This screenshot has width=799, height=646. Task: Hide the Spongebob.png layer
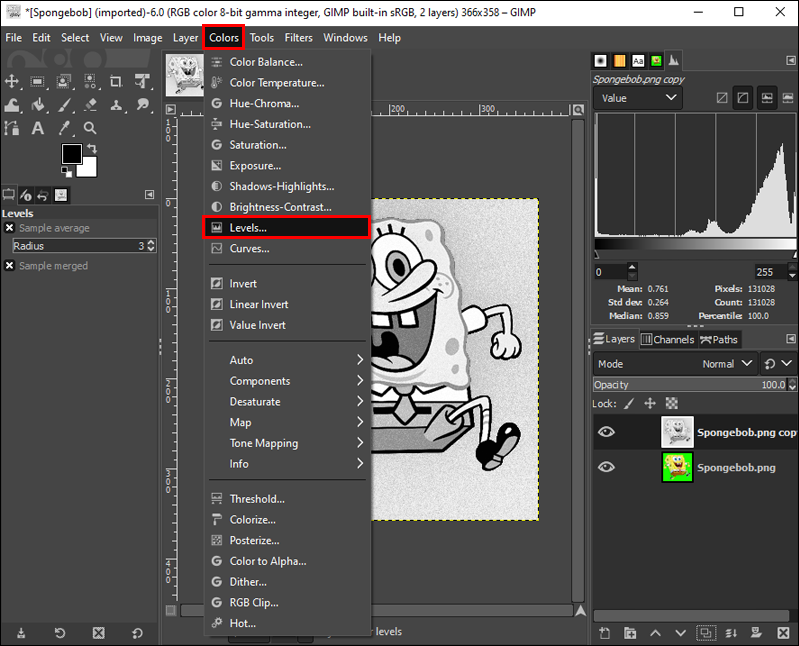(x=606, y=467)
